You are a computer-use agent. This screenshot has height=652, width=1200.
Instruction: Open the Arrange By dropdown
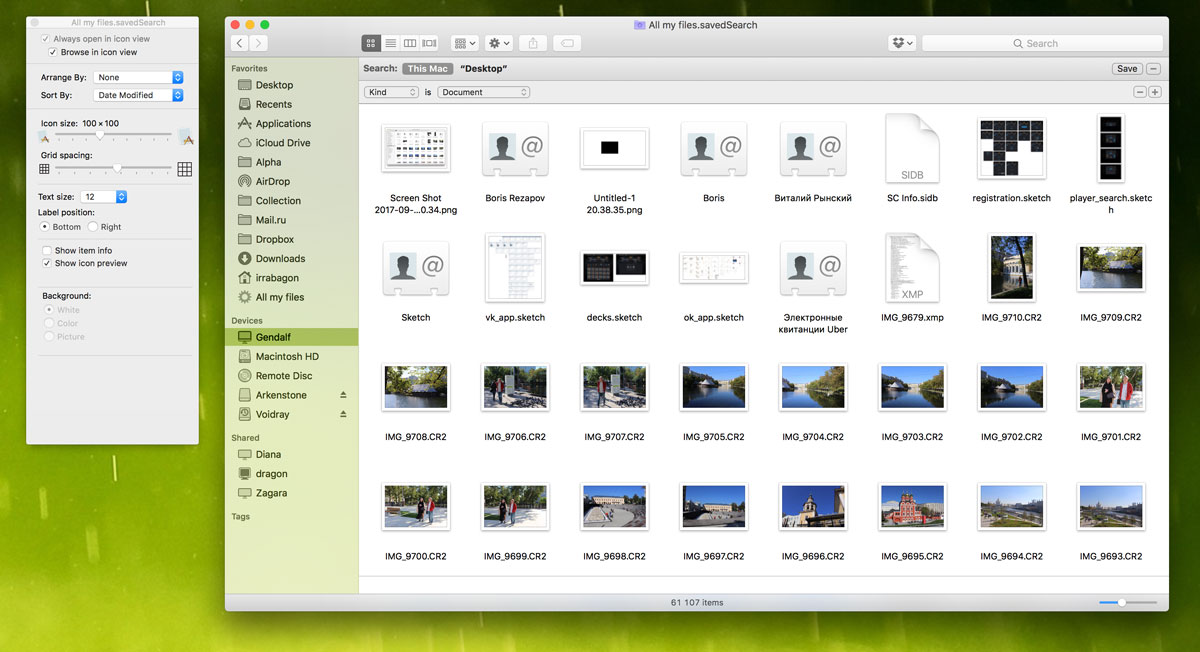pos(138,77)
